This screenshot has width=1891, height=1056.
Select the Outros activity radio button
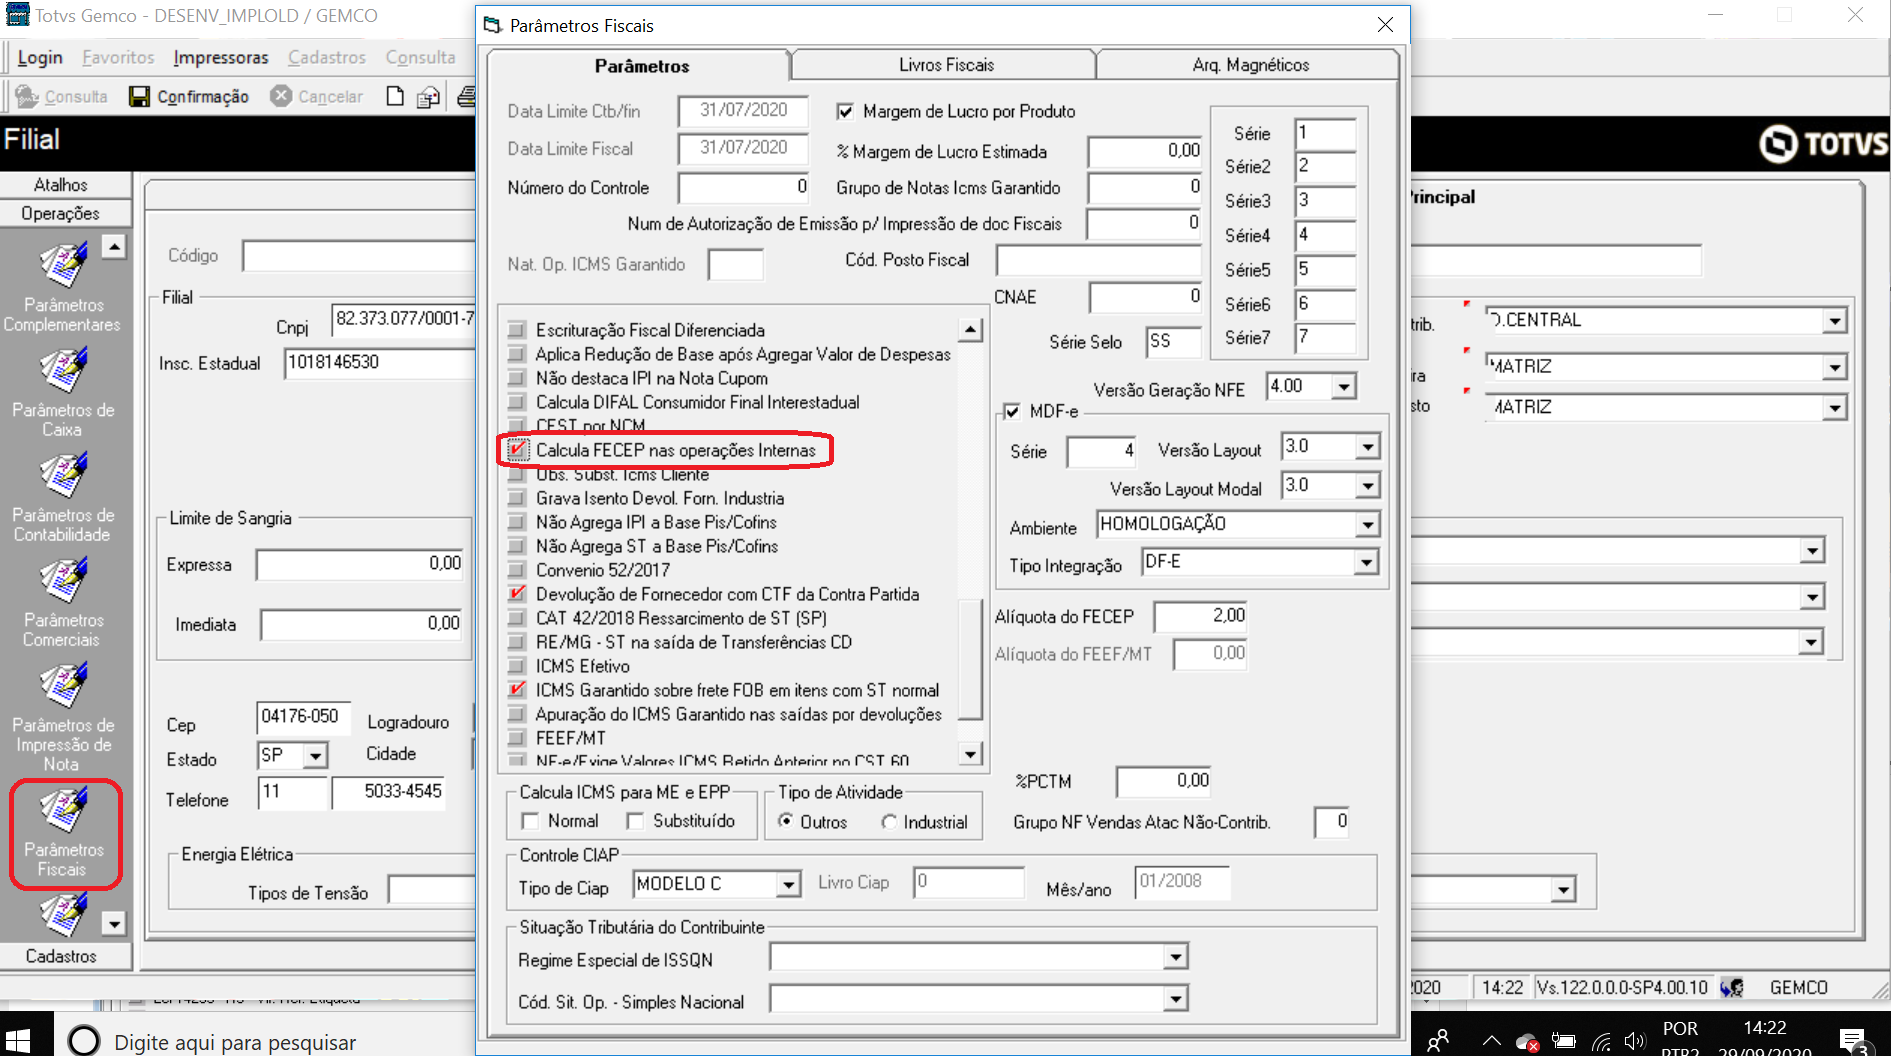[786, 821]
